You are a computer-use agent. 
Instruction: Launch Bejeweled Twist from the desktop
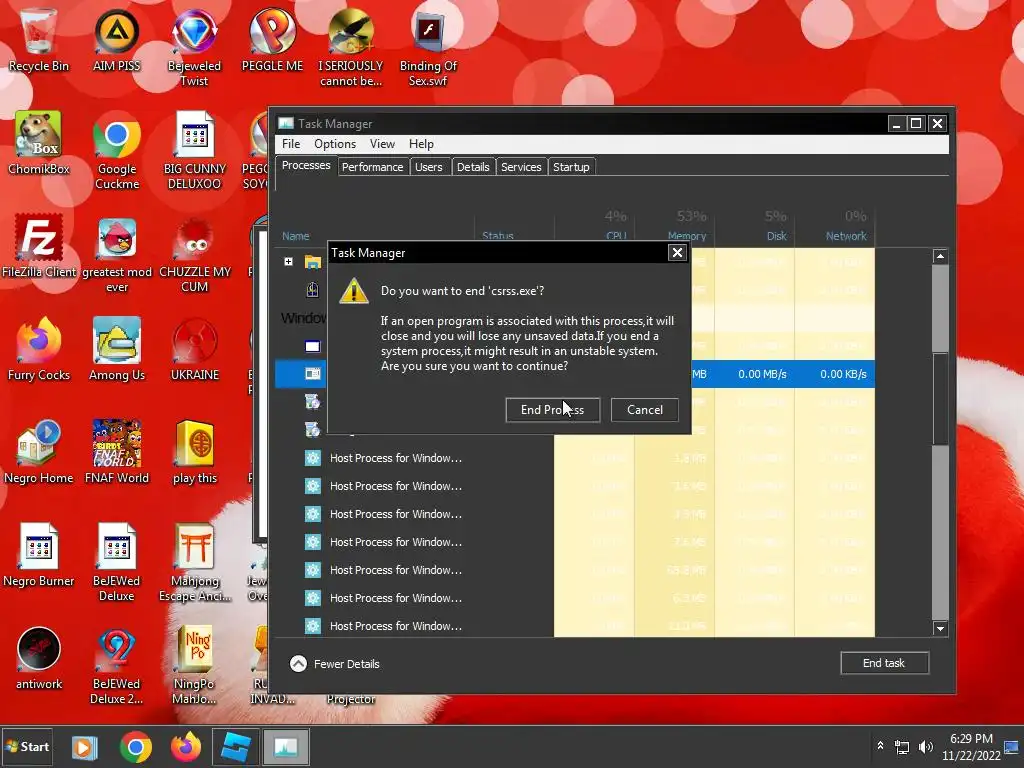pyautogui.click(x=194, y=46)
